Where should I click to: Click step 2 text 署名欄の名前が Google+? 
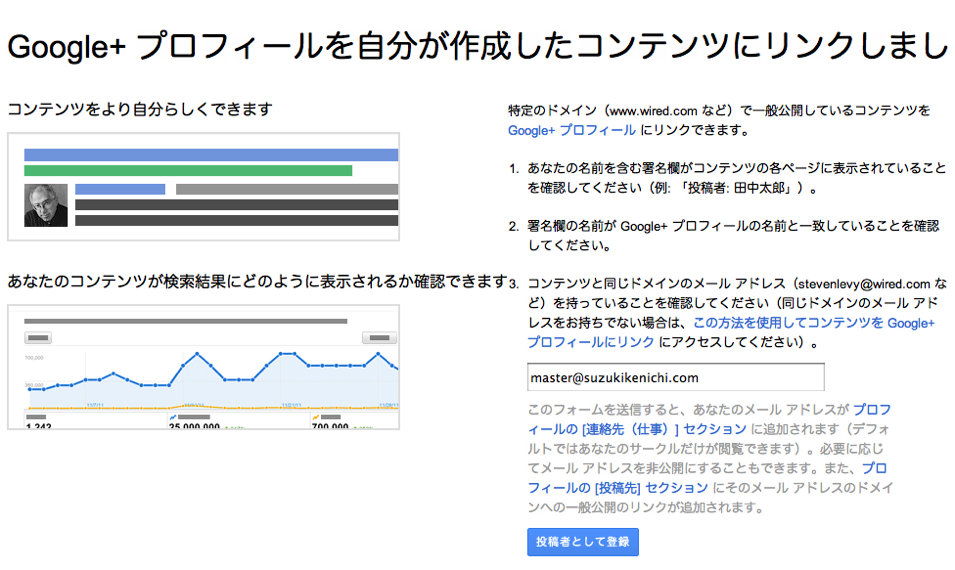point(733,236)
